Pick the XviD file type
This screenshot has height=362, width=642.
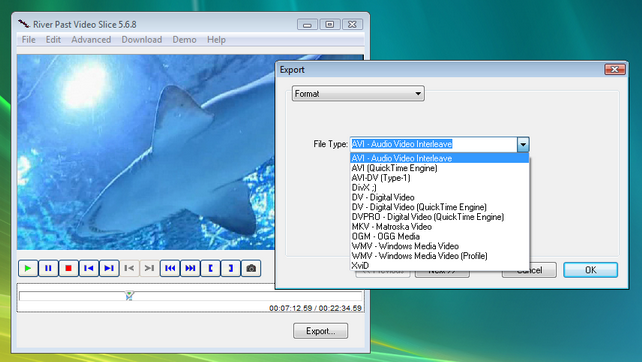tap(360, 265)
